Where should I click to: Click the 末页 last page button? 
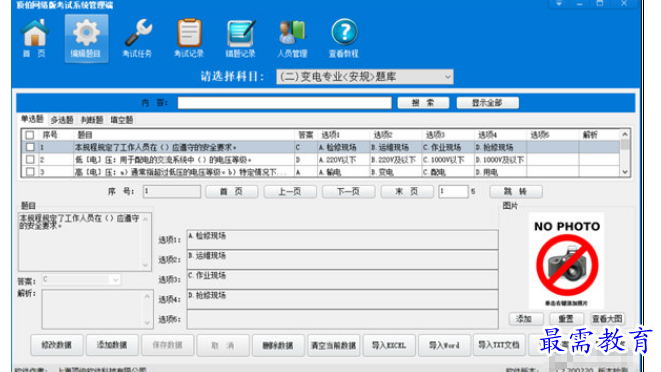(407, 191)
